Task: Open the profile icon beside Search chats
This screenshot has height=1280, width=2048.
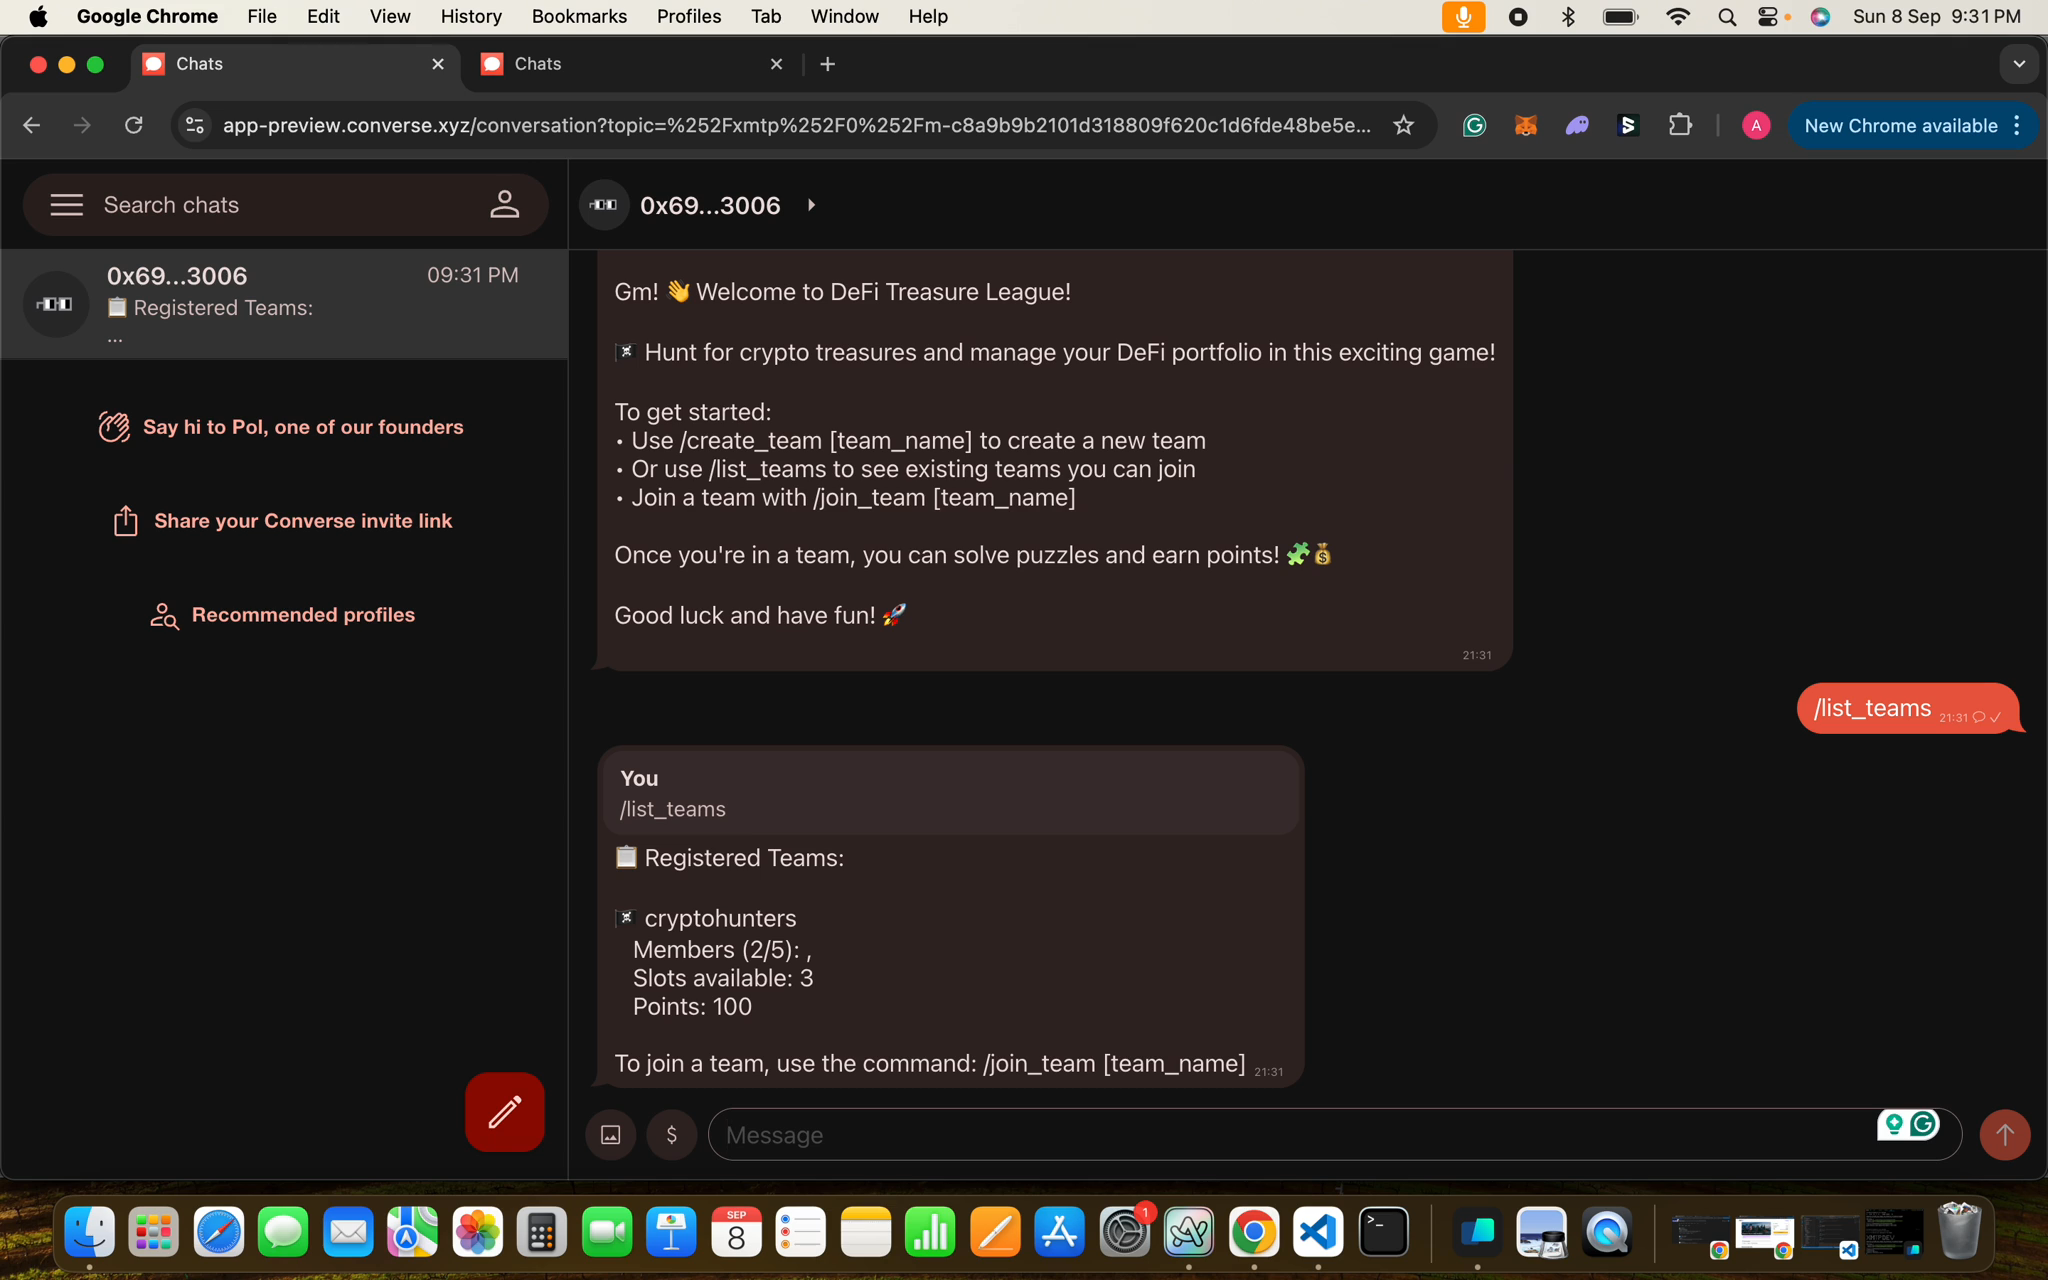Action: click(504, 205)
